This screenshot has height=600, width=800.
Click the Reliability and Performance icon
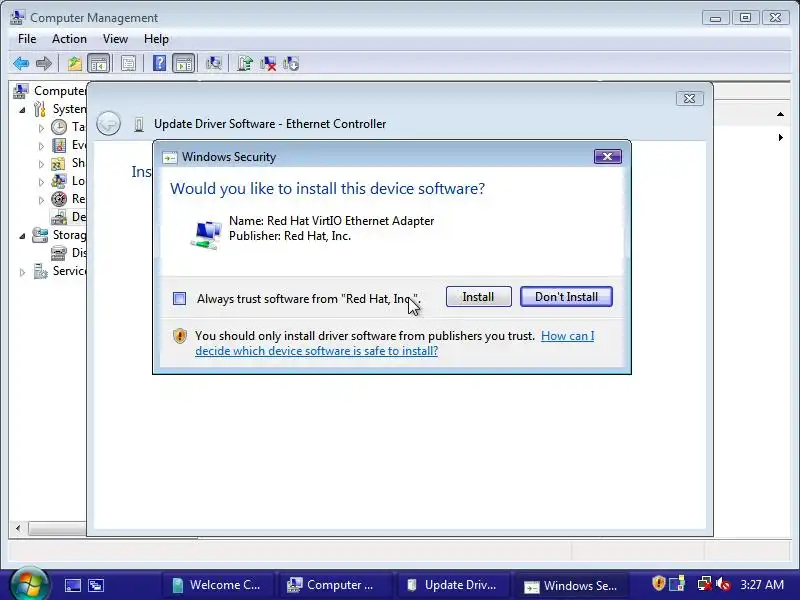point(59,199)
